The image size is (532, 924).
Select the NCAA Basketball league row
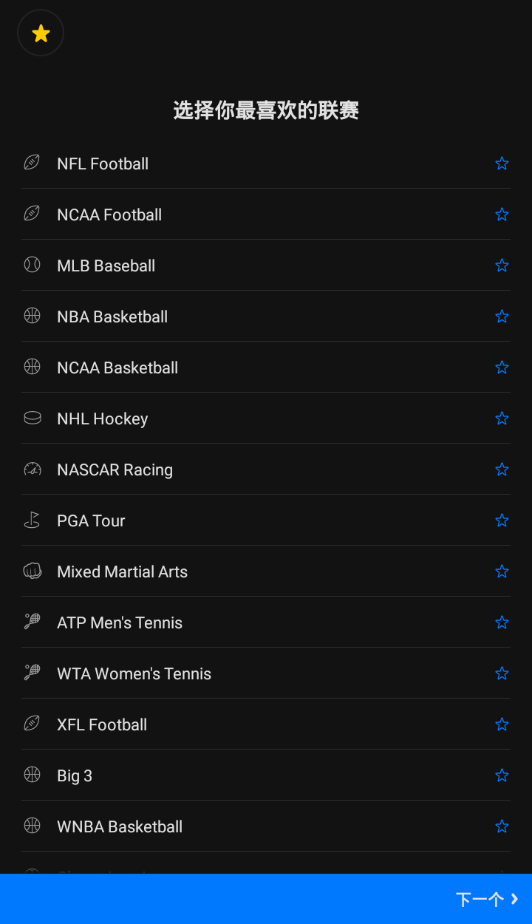(x=266, y=368)
